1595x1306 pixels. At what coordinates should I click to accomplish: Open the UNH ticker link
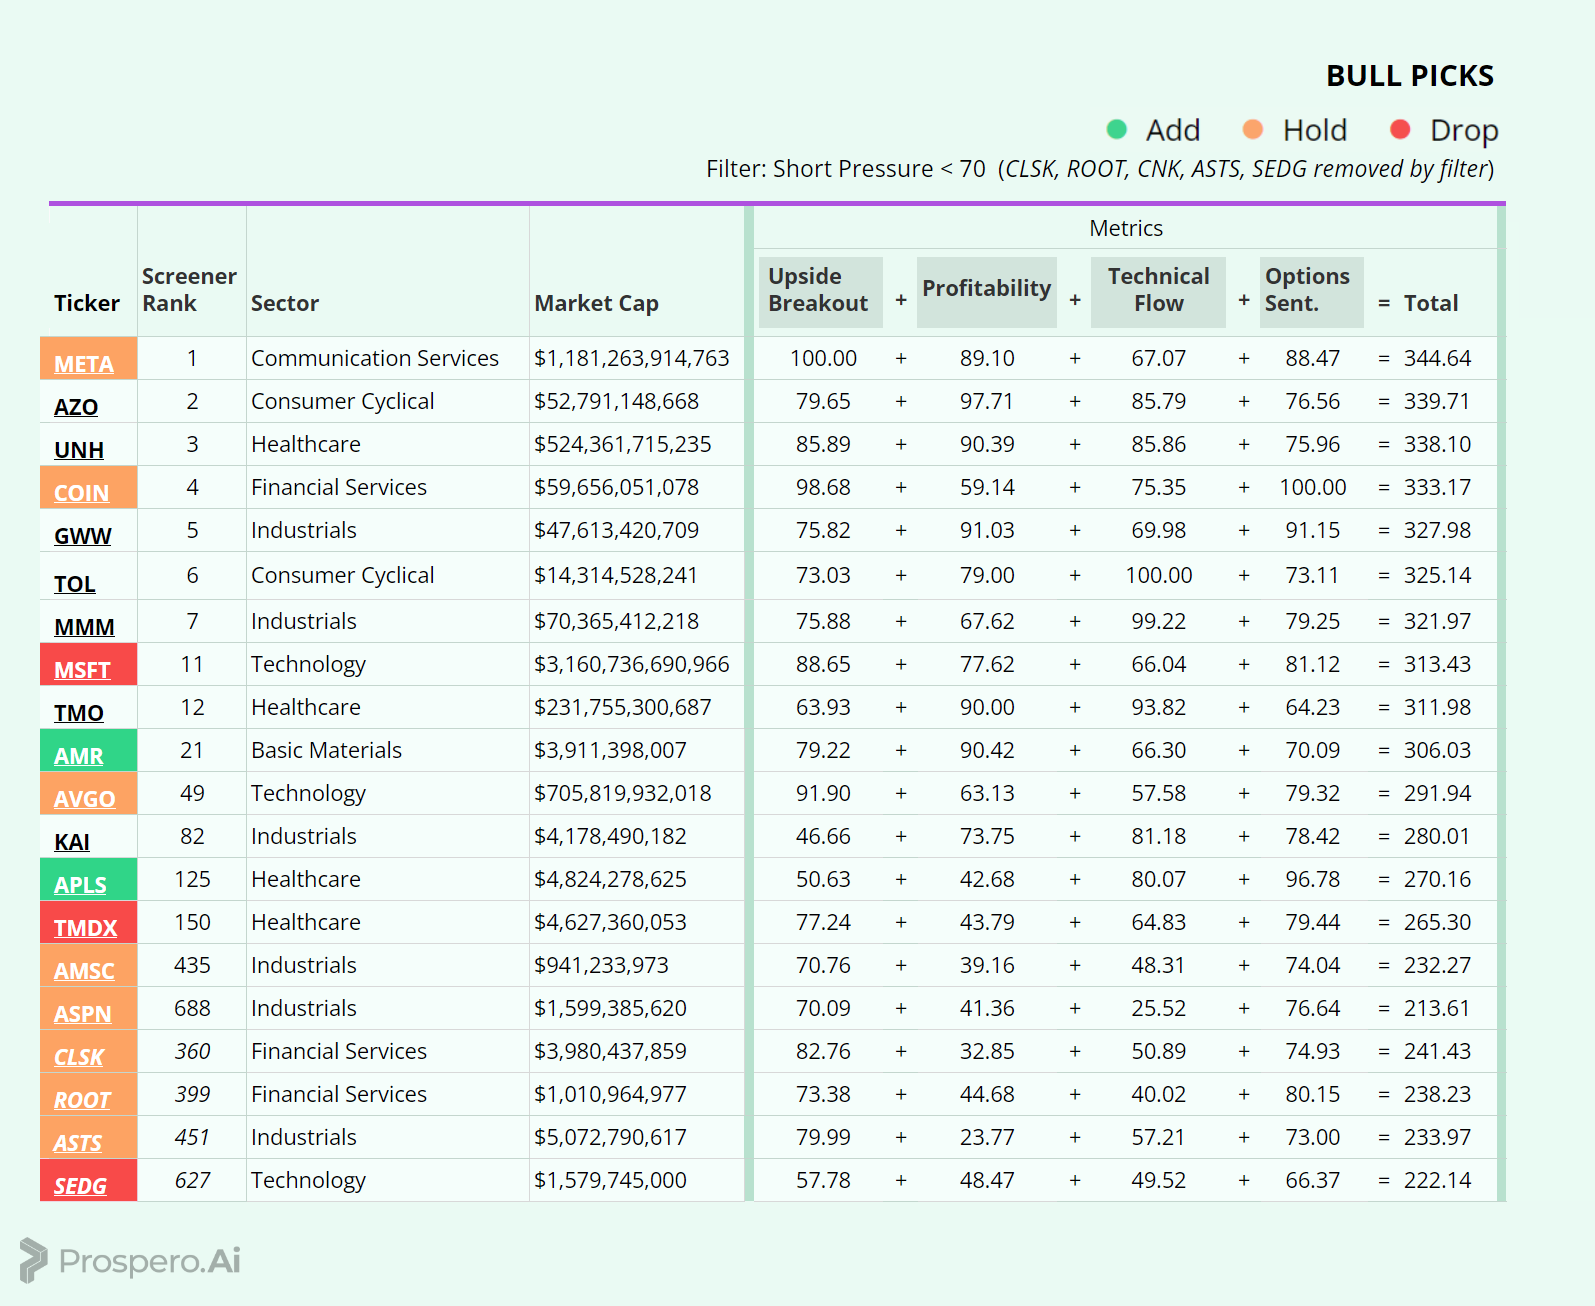(79, 450)
